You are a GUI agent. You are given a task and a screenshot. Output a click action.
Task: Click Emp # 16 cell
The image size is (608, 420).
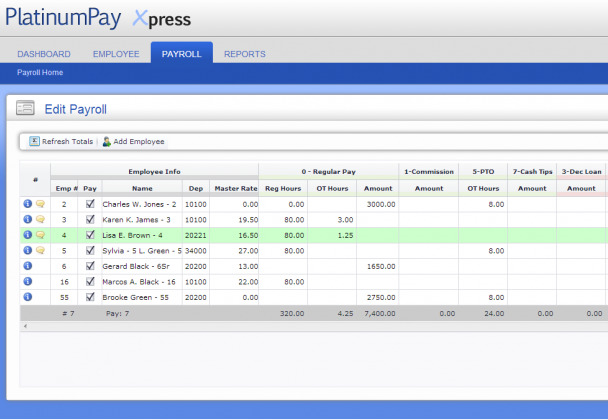point(64,282)
